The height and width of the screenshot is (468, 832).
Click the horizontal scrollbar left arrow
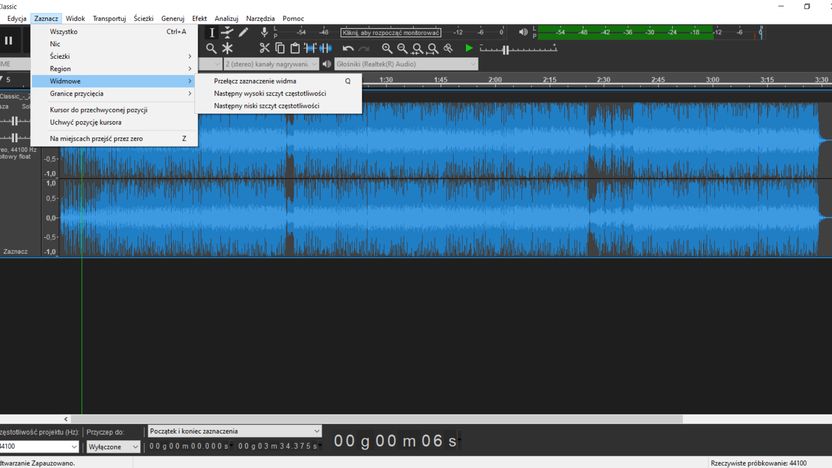click(66, 419)
